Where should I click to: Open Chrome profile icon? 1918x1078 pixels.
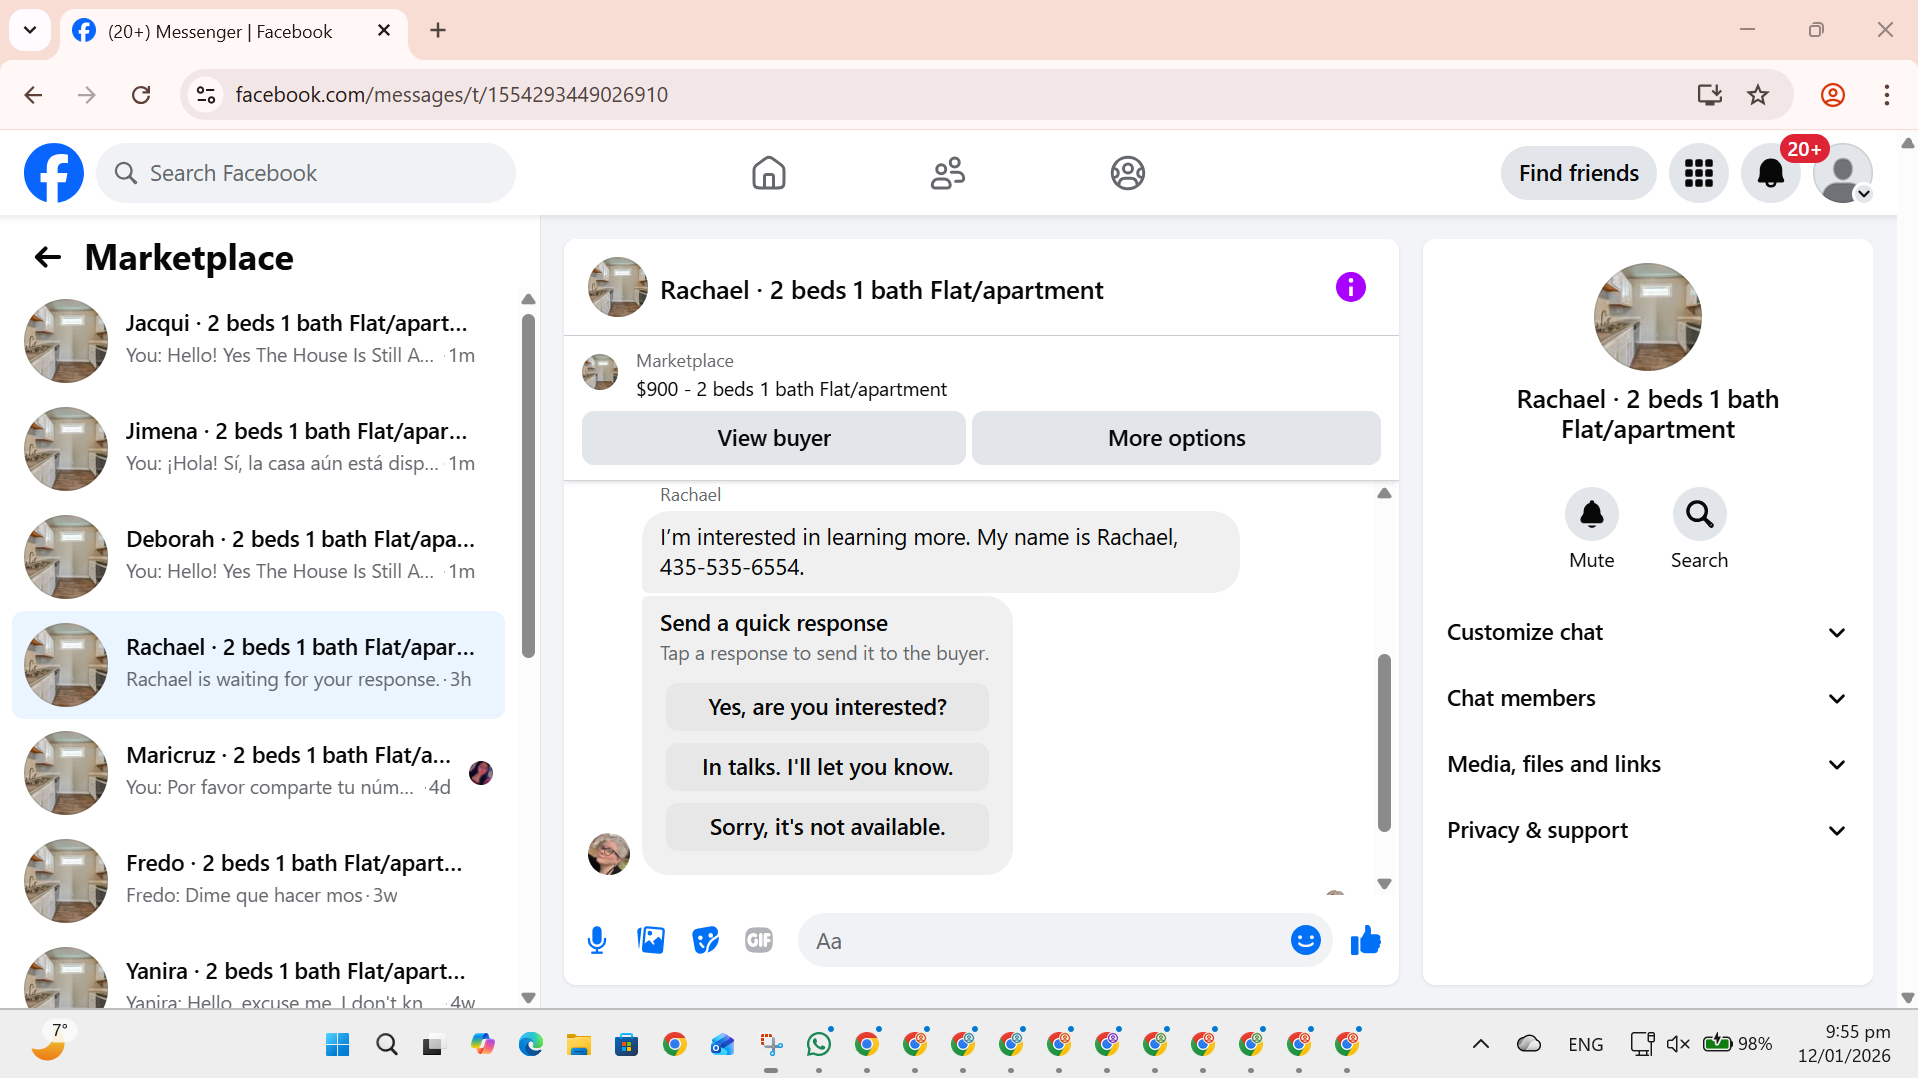[x=1832, y=94]
